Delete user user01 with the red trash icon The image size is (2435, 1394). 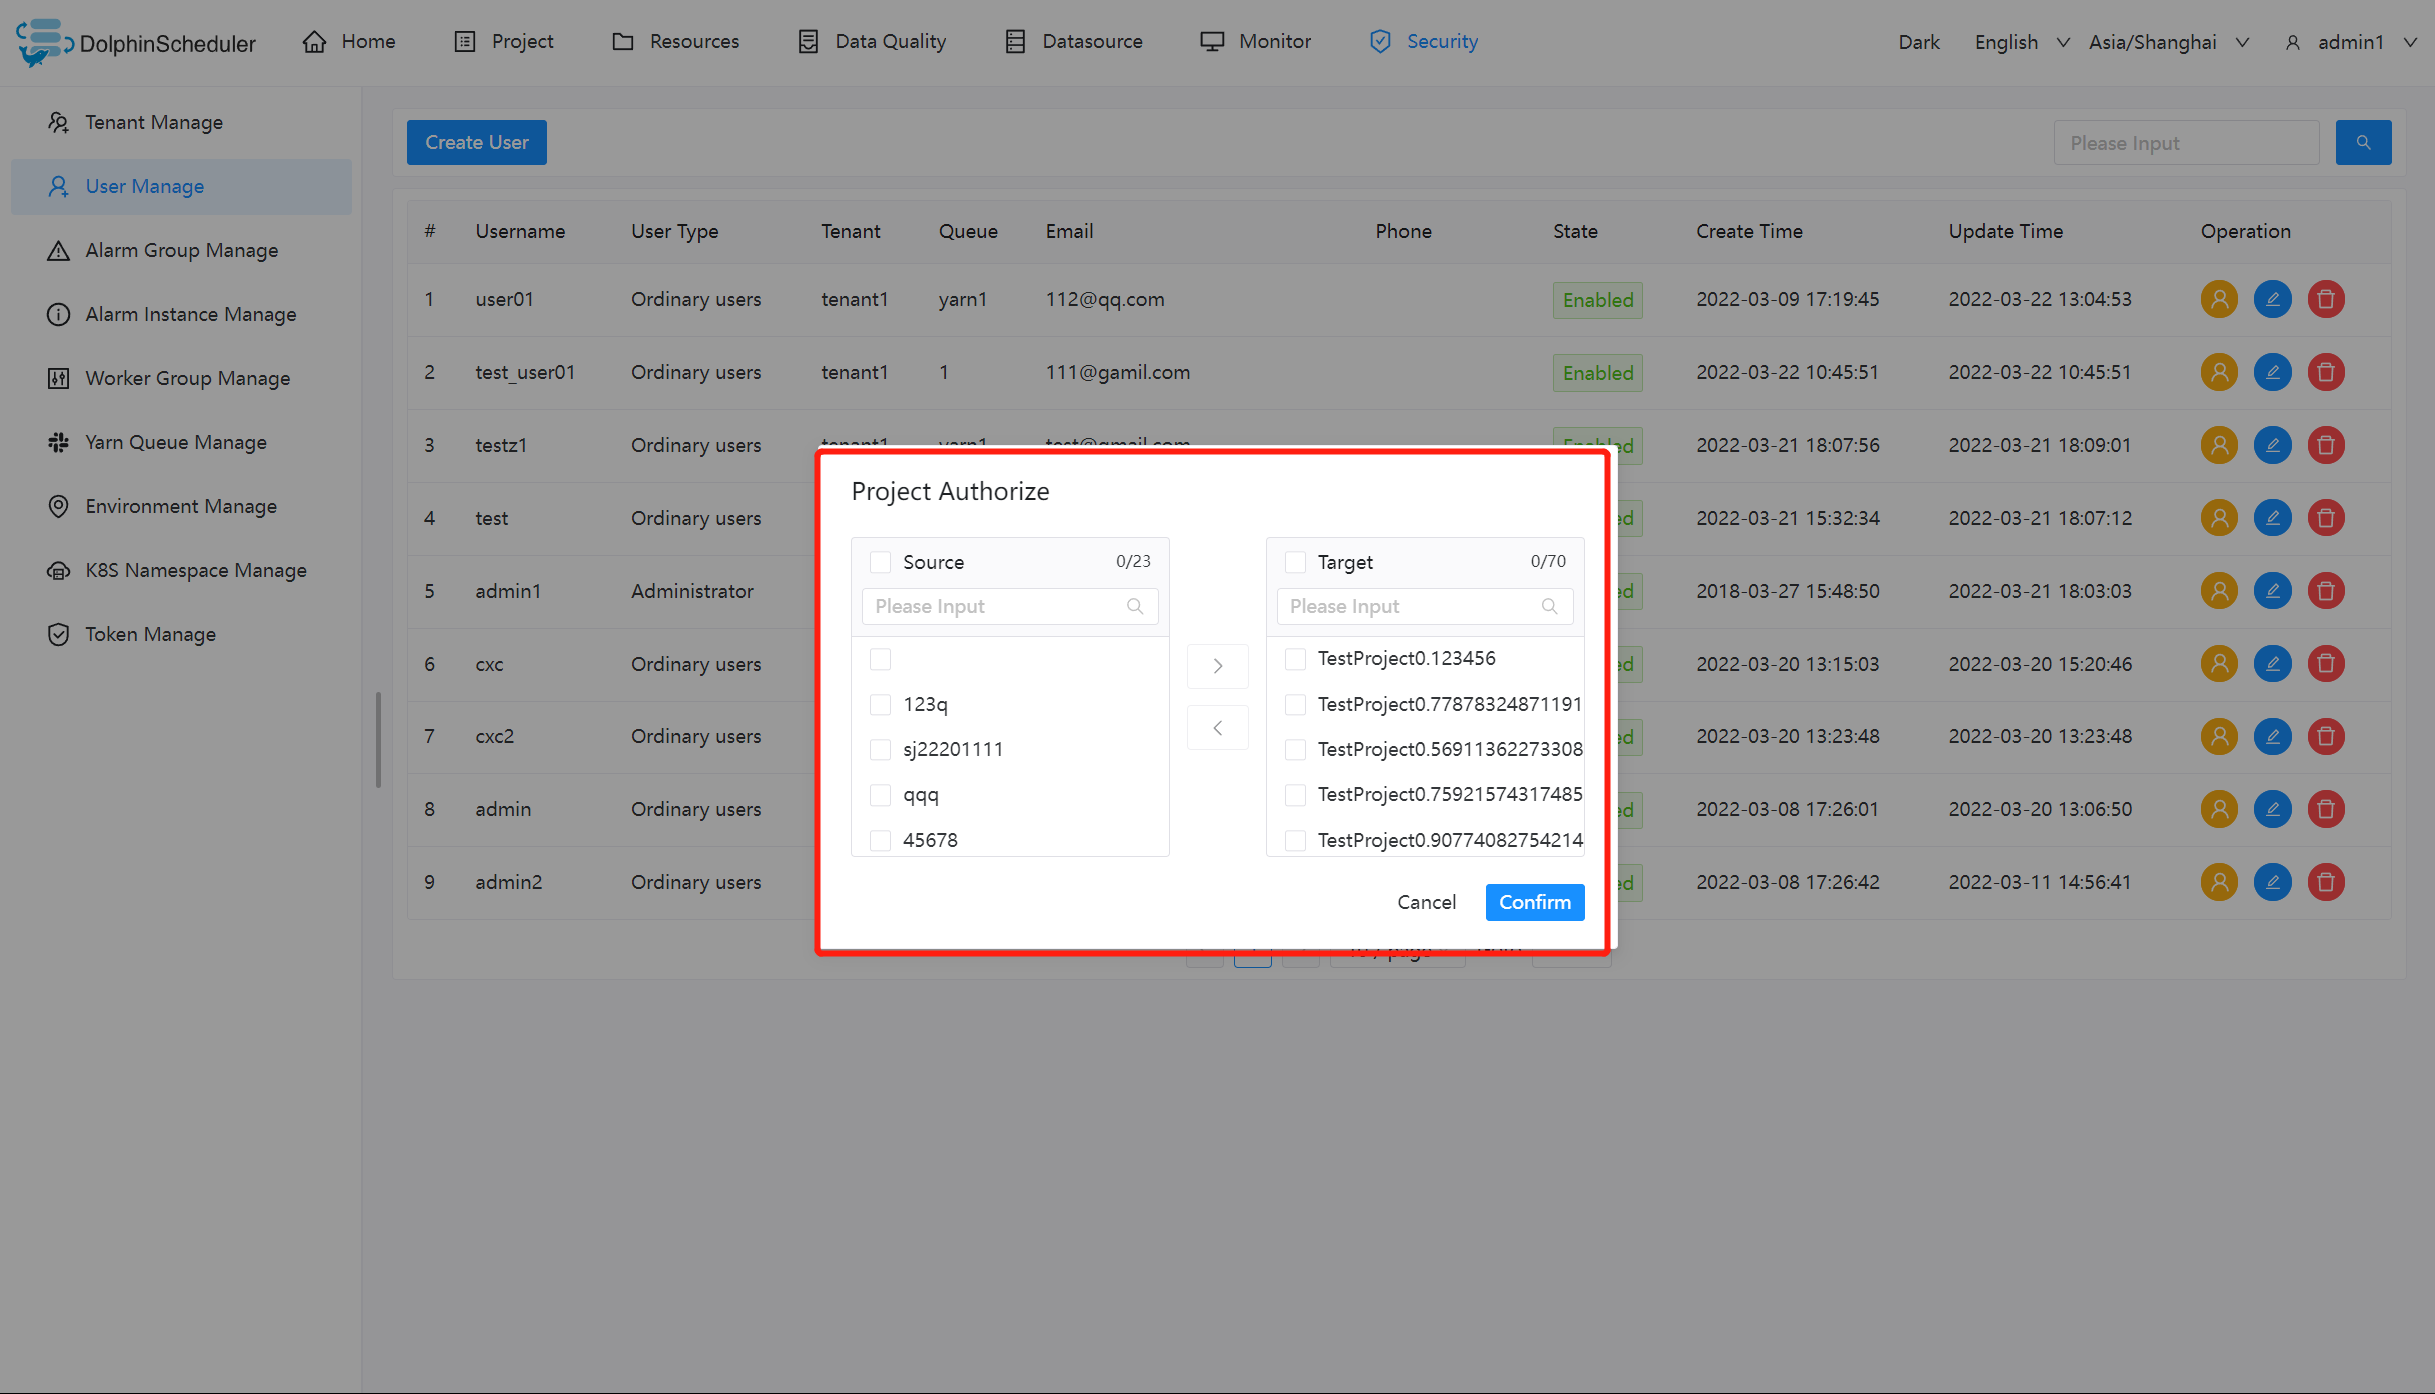pos(2325,299)
